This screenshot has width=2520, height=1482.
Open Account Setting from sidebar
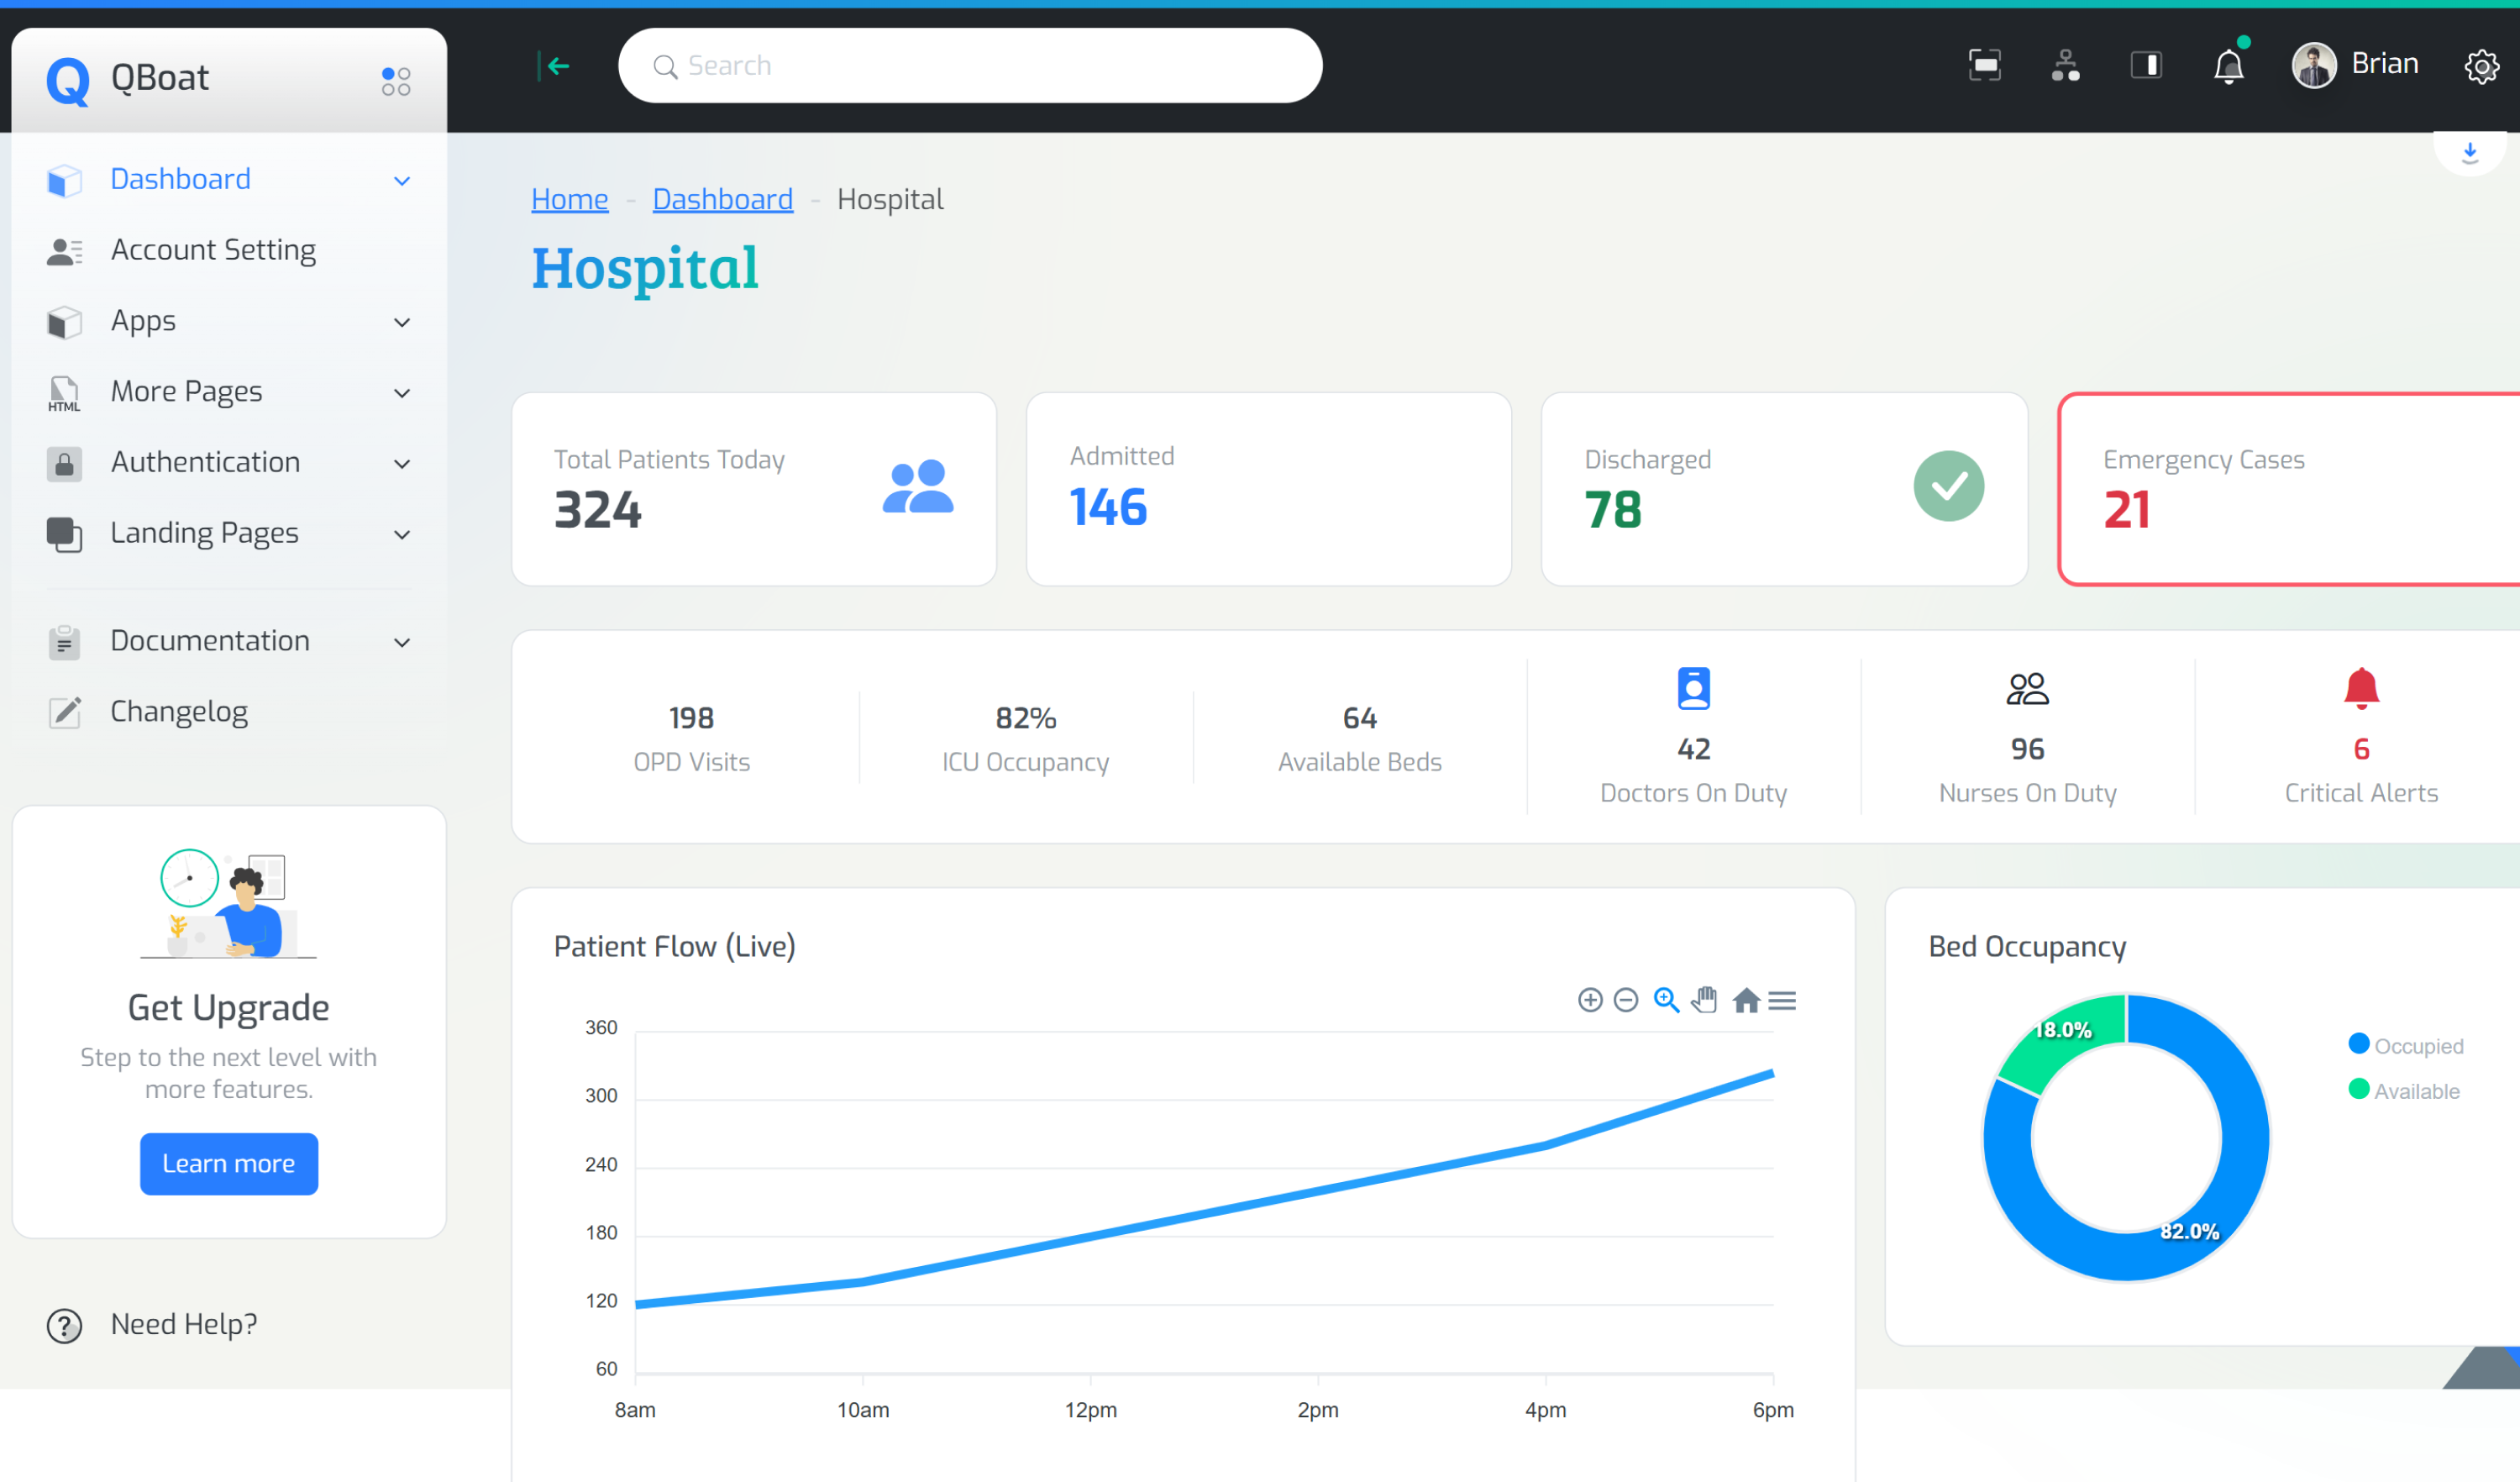pos(213,250)
